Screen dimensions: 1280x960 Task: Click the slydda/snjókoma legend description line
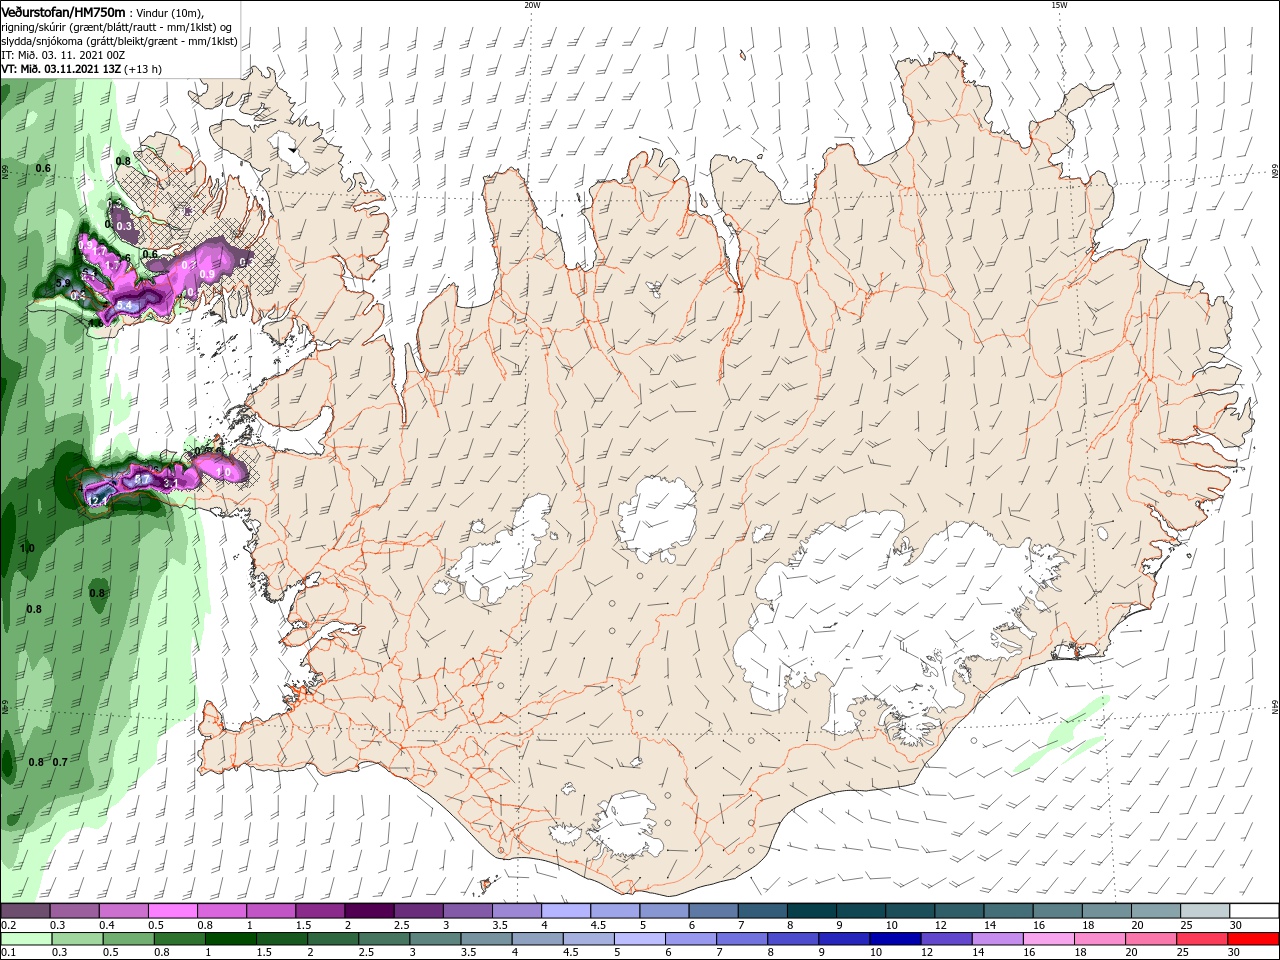click(120, 41)
